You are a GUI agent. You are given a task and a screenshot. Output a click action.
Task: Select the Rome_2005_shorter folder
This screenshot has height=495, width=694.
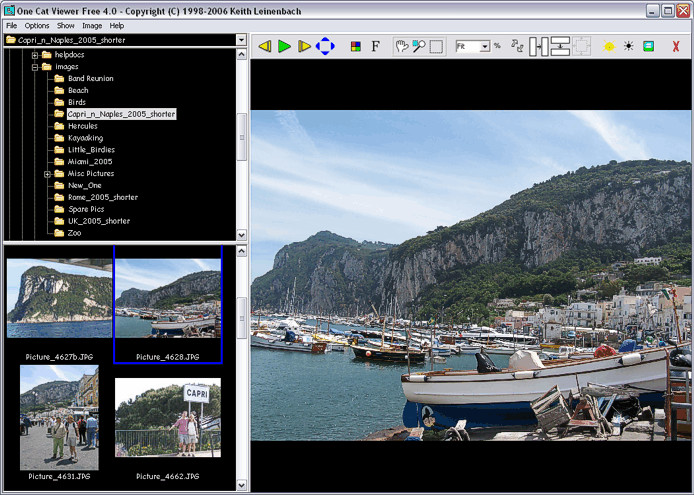click(x=103, y=197)
